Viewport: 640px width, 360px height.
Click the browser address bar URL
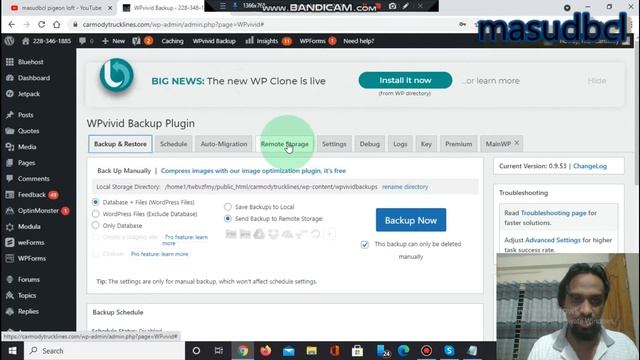[173, 24]
